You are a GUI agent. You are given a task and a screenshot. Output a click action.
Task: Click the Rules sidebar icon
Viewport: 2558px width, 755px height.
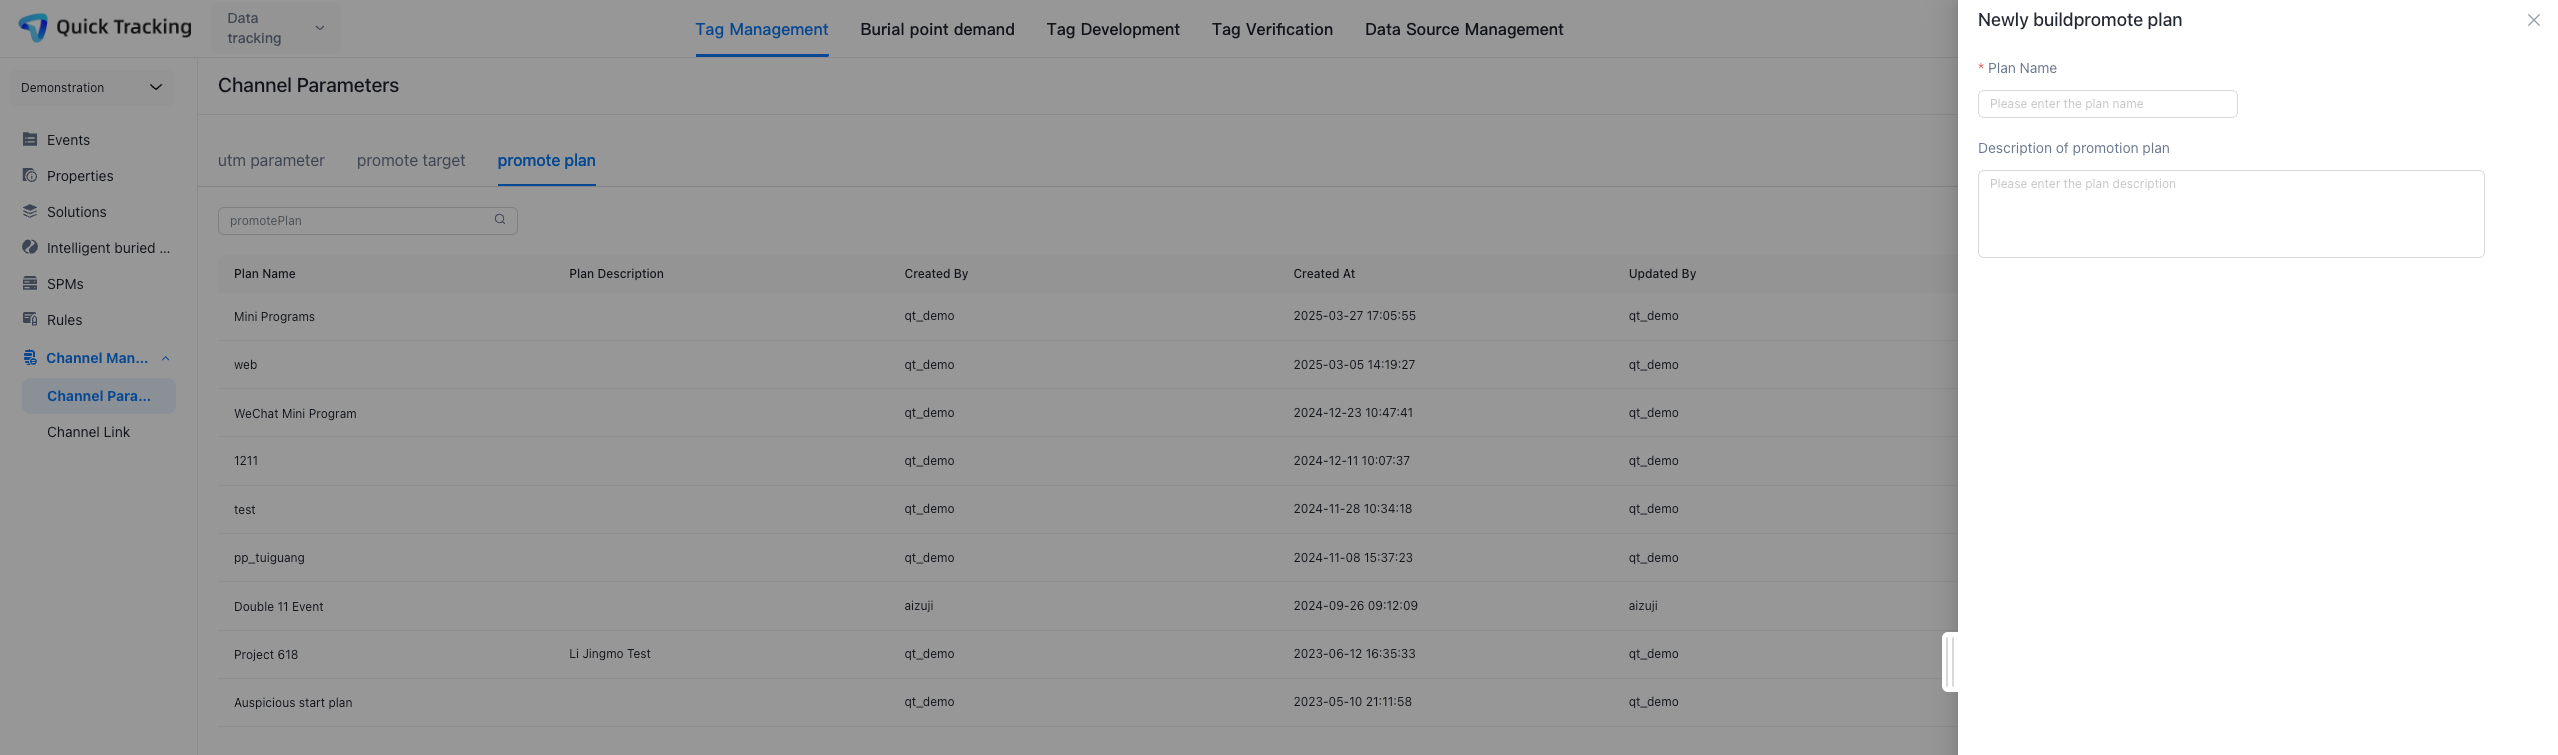point(30,320)
